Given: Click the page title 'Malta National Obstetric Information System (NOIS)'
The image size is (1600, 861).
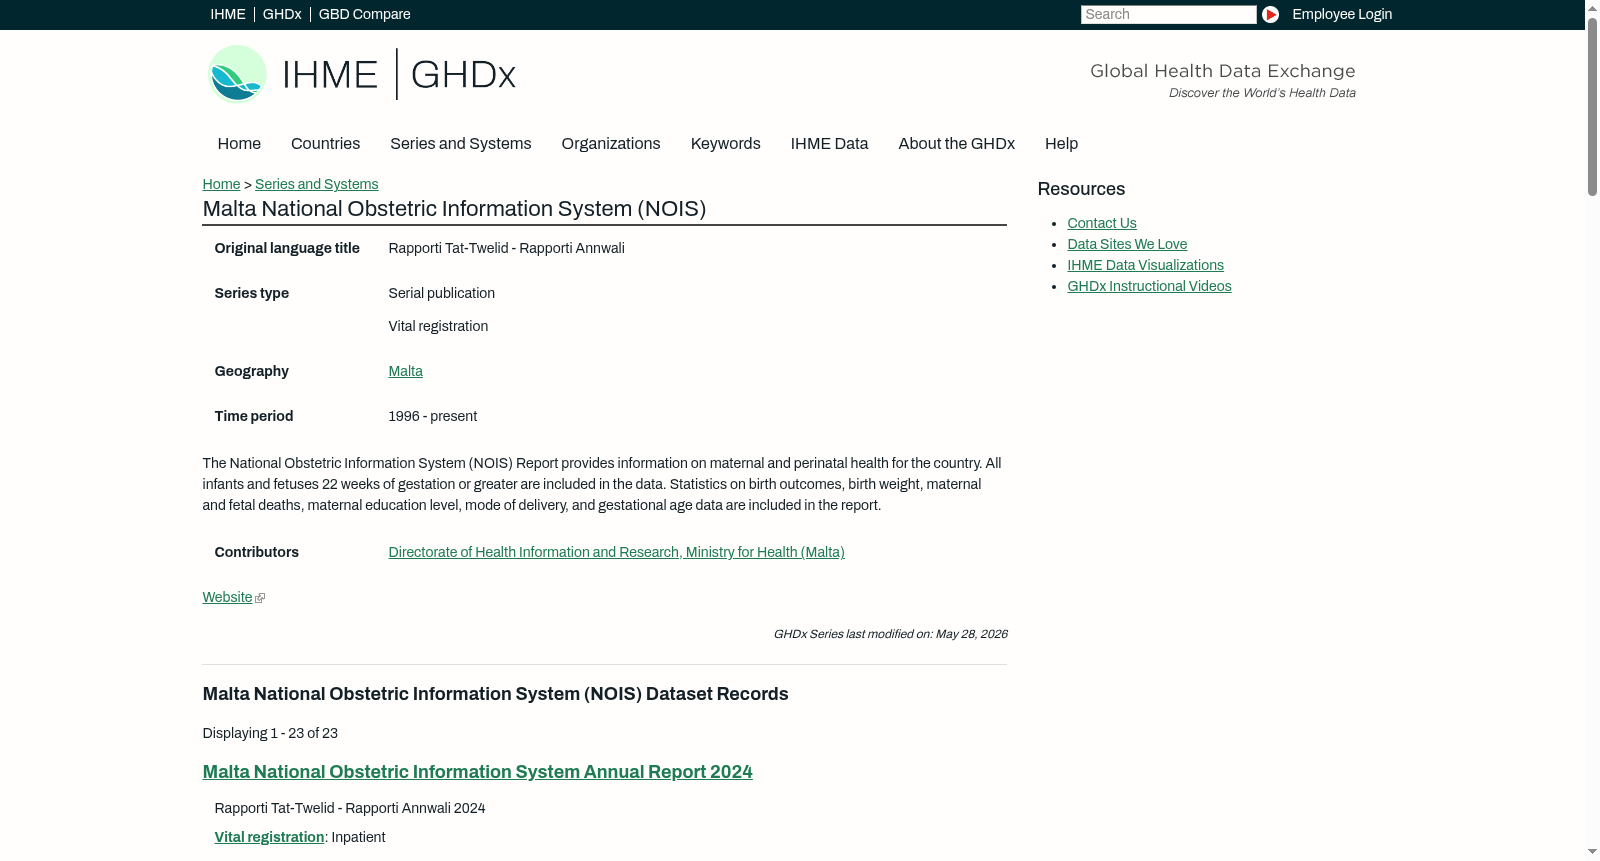Looking at the screenshot, I should pyautogui.click(x=454, y=209).
